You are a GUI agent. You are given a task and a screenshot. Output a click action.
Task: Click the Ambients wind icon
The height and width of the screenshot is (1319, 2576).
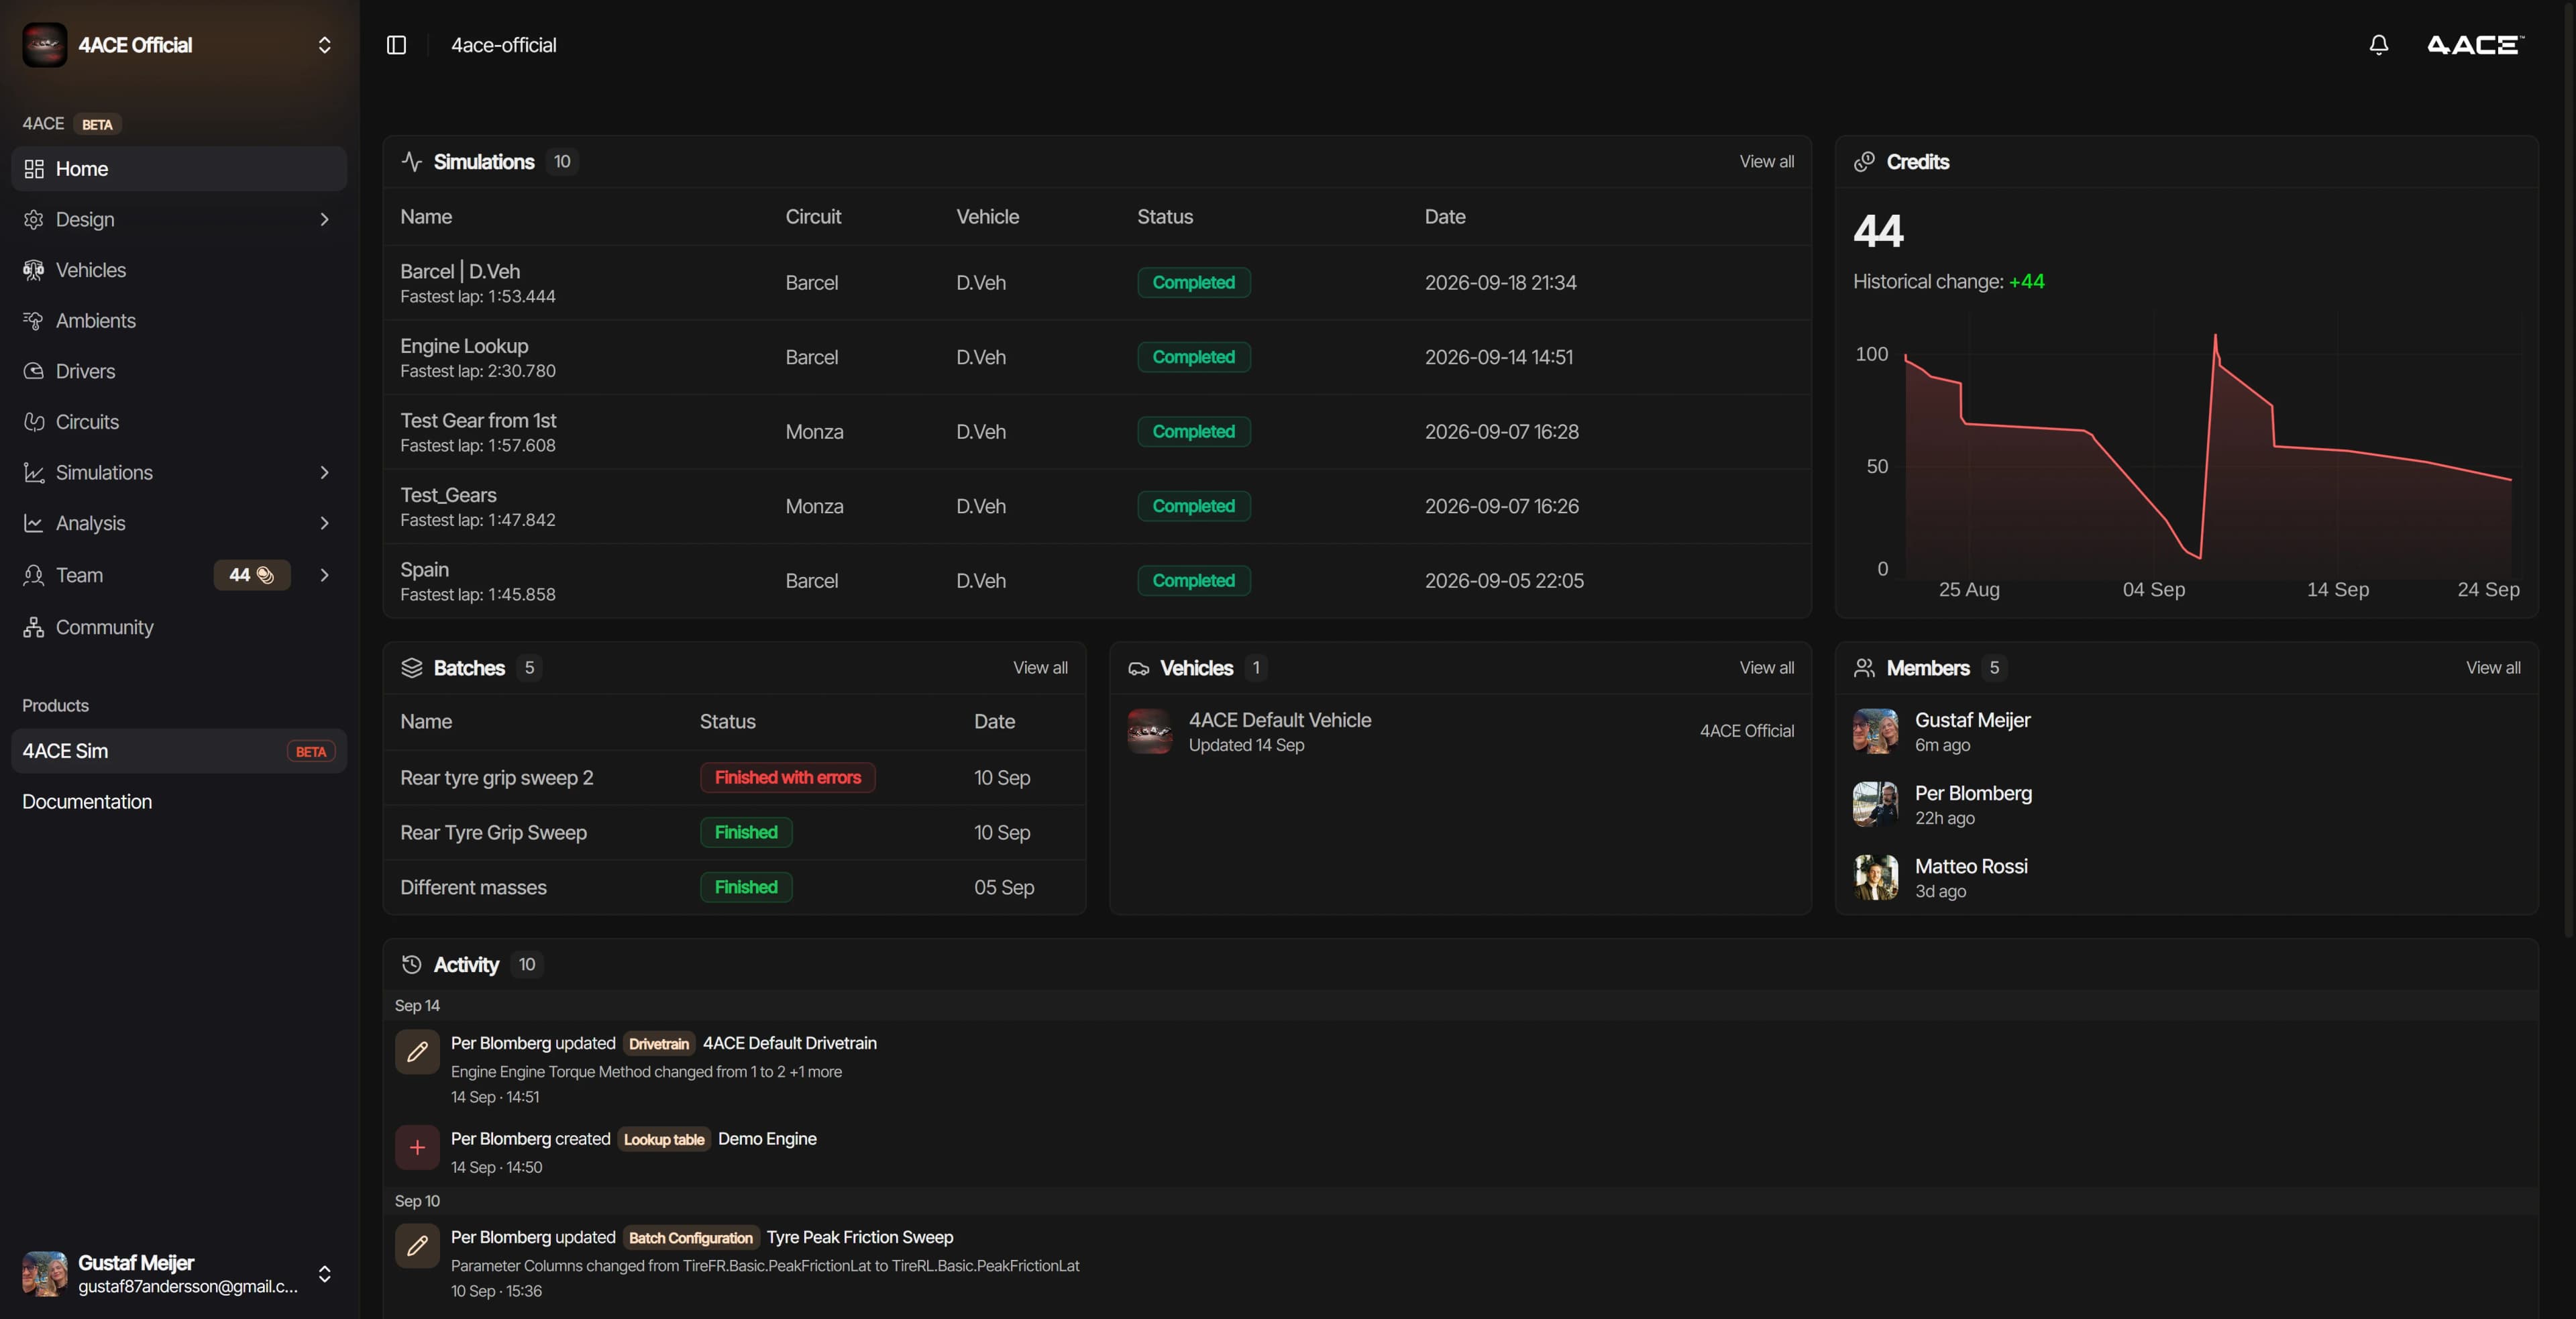pyautogui.click(x=34, y=321)
